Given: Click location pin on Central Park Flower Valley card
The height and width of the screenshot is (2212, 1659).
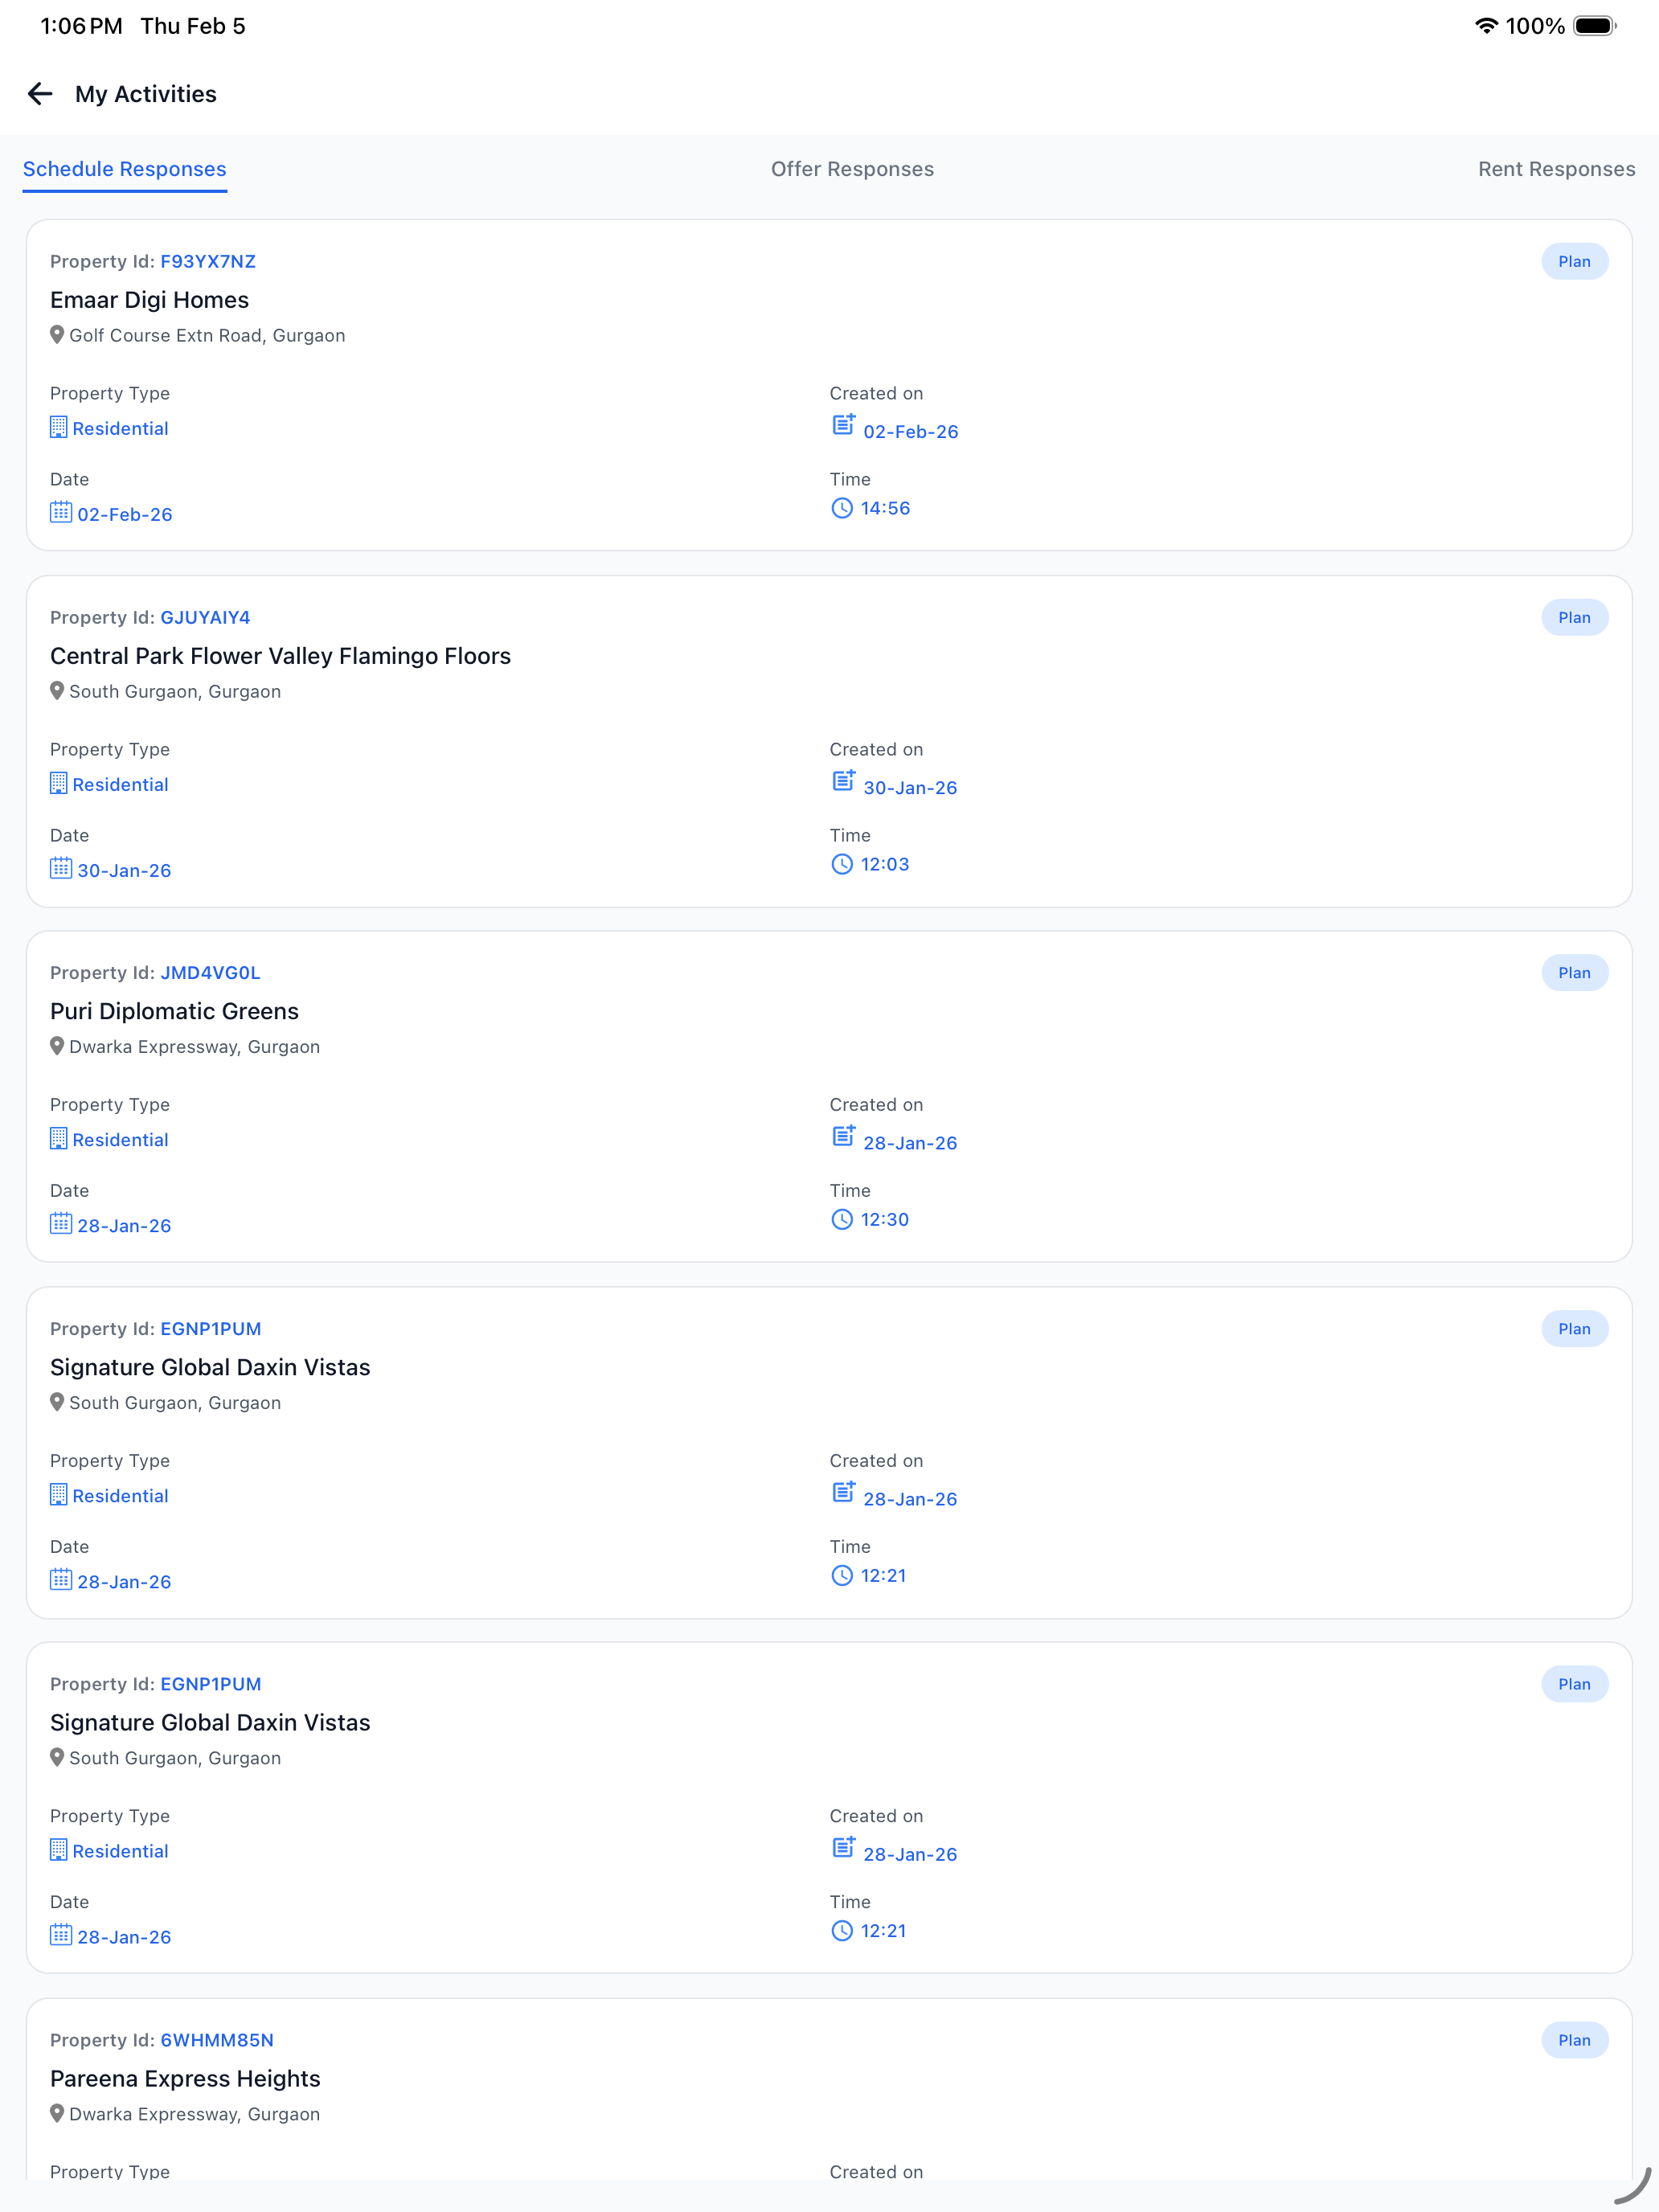Looking at the screenshot, I should pos(57,691).
